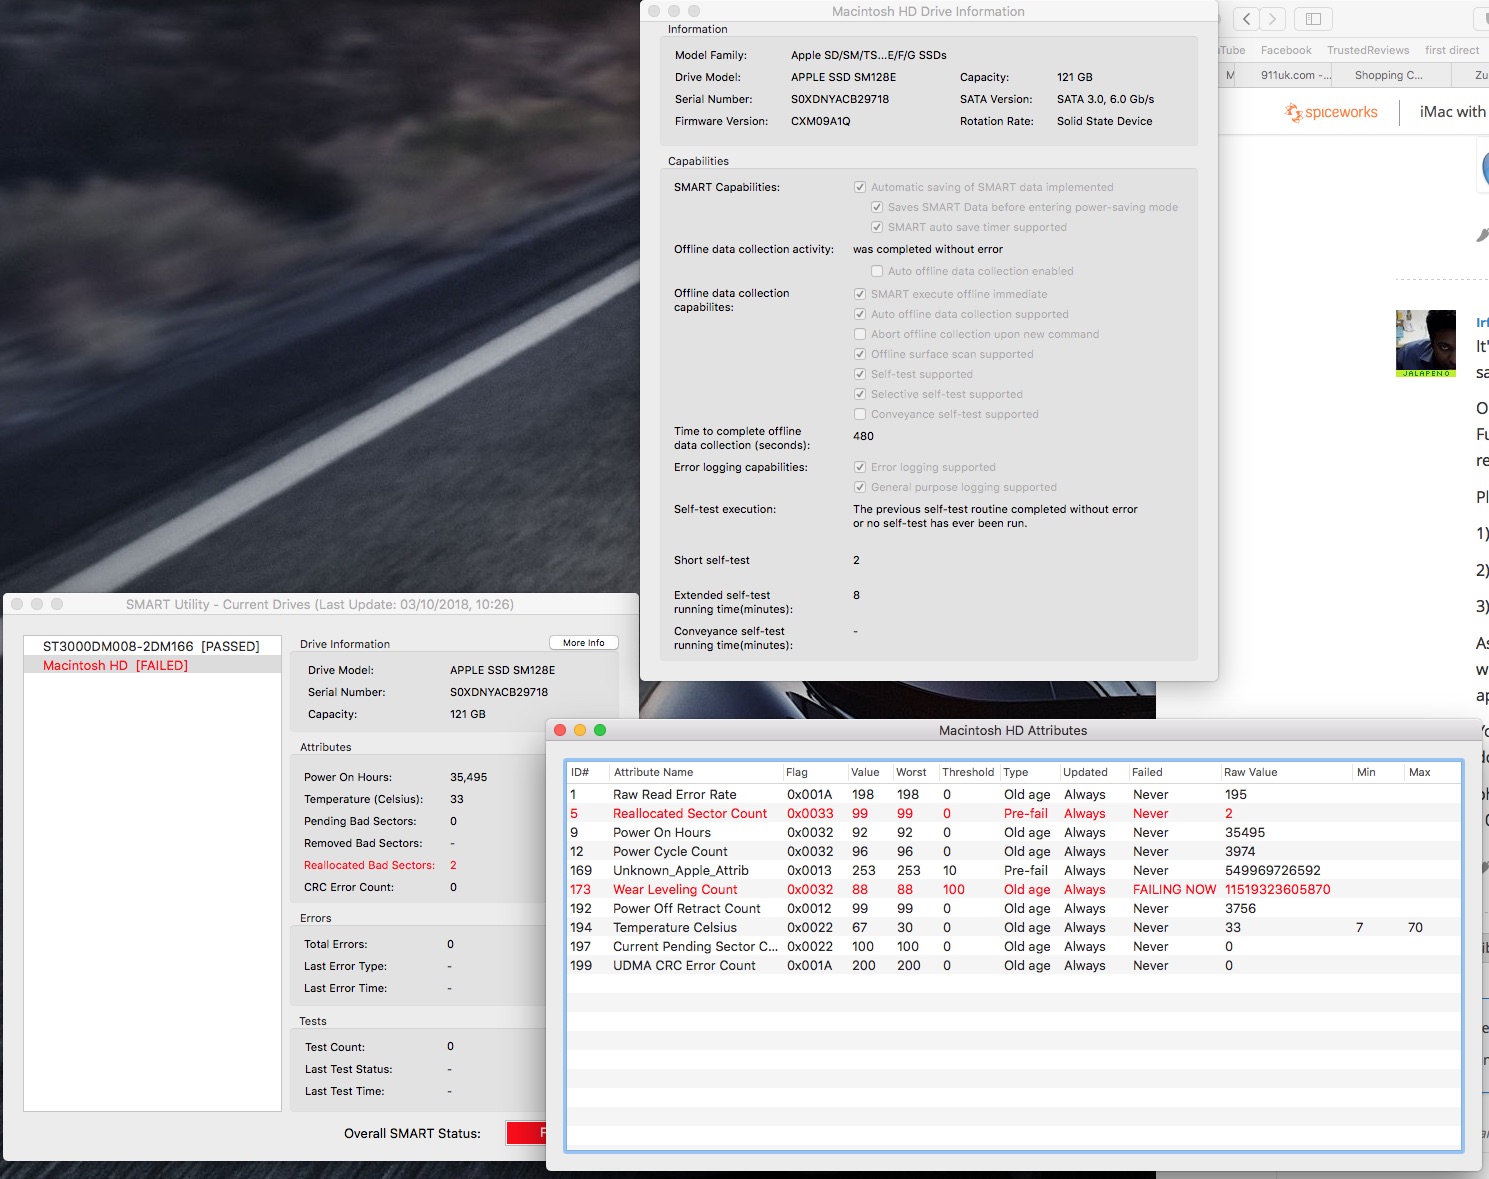Enable Auto offline data collection enabled checkbox

point(877,271)
